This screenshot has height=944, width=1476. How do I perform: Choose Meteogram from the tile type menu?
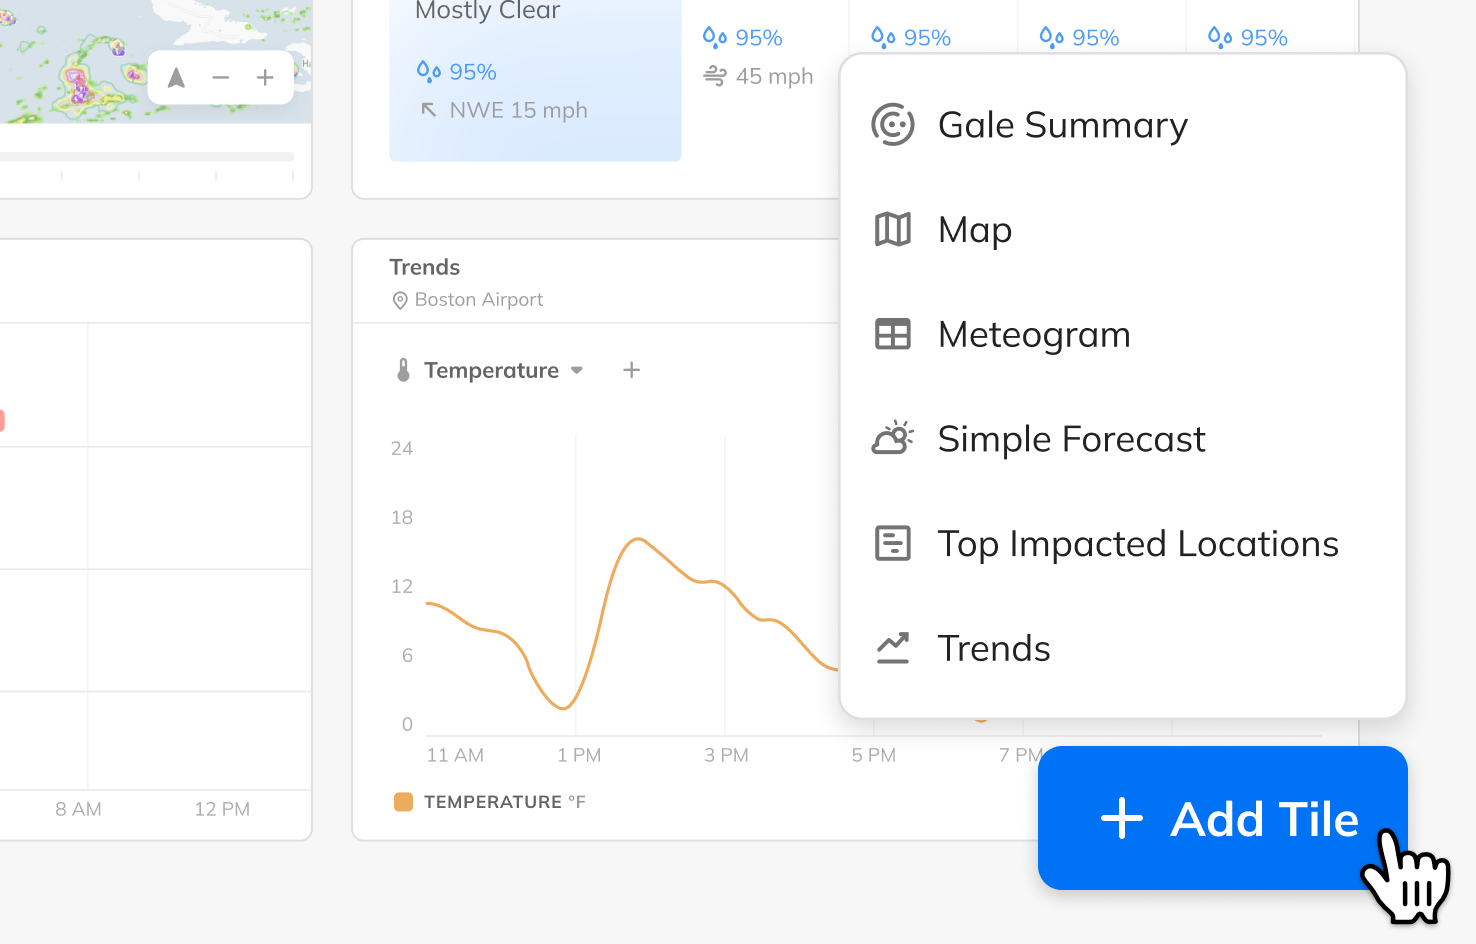point(1034,334)
